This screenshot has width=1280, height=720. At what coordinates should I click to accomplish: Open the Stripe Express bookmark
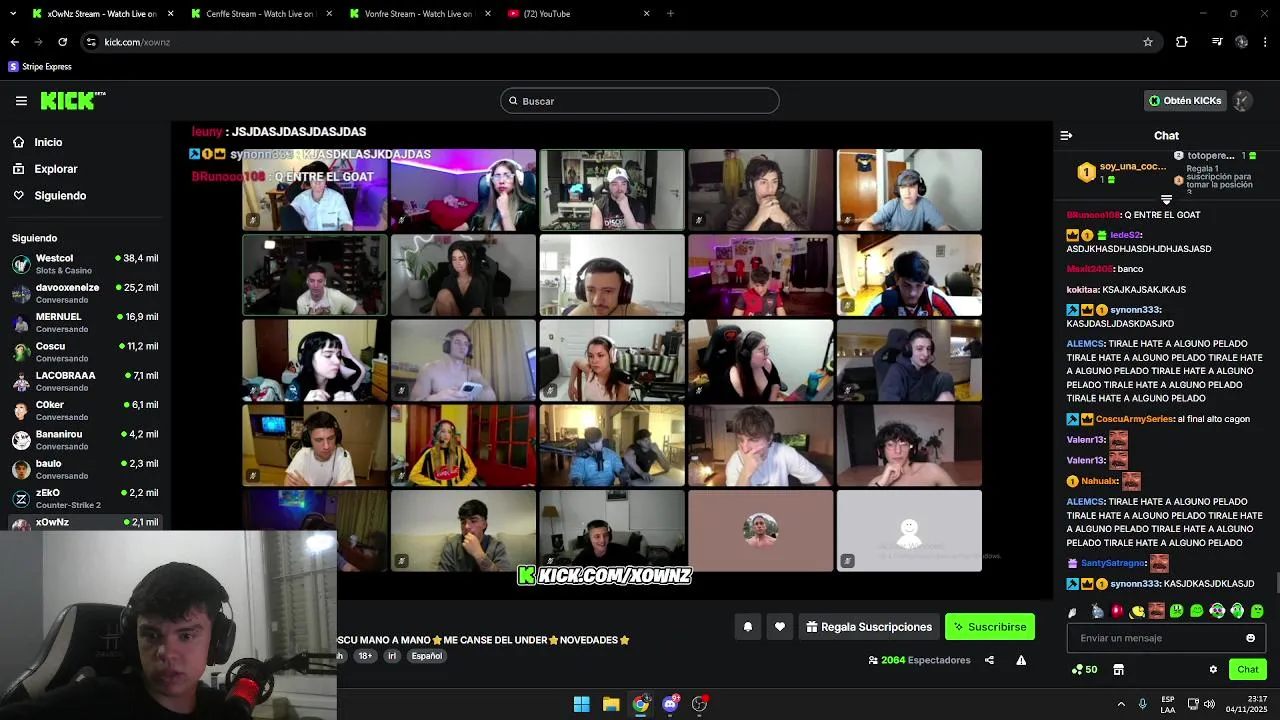(x=40, y=67)
